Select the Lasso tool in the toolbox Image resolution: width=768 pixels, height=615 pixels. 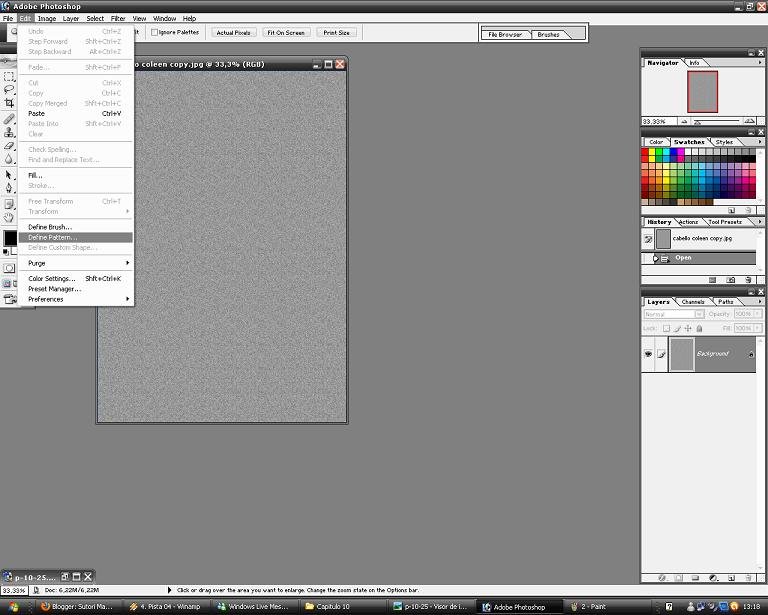click(x=9, y=89)
